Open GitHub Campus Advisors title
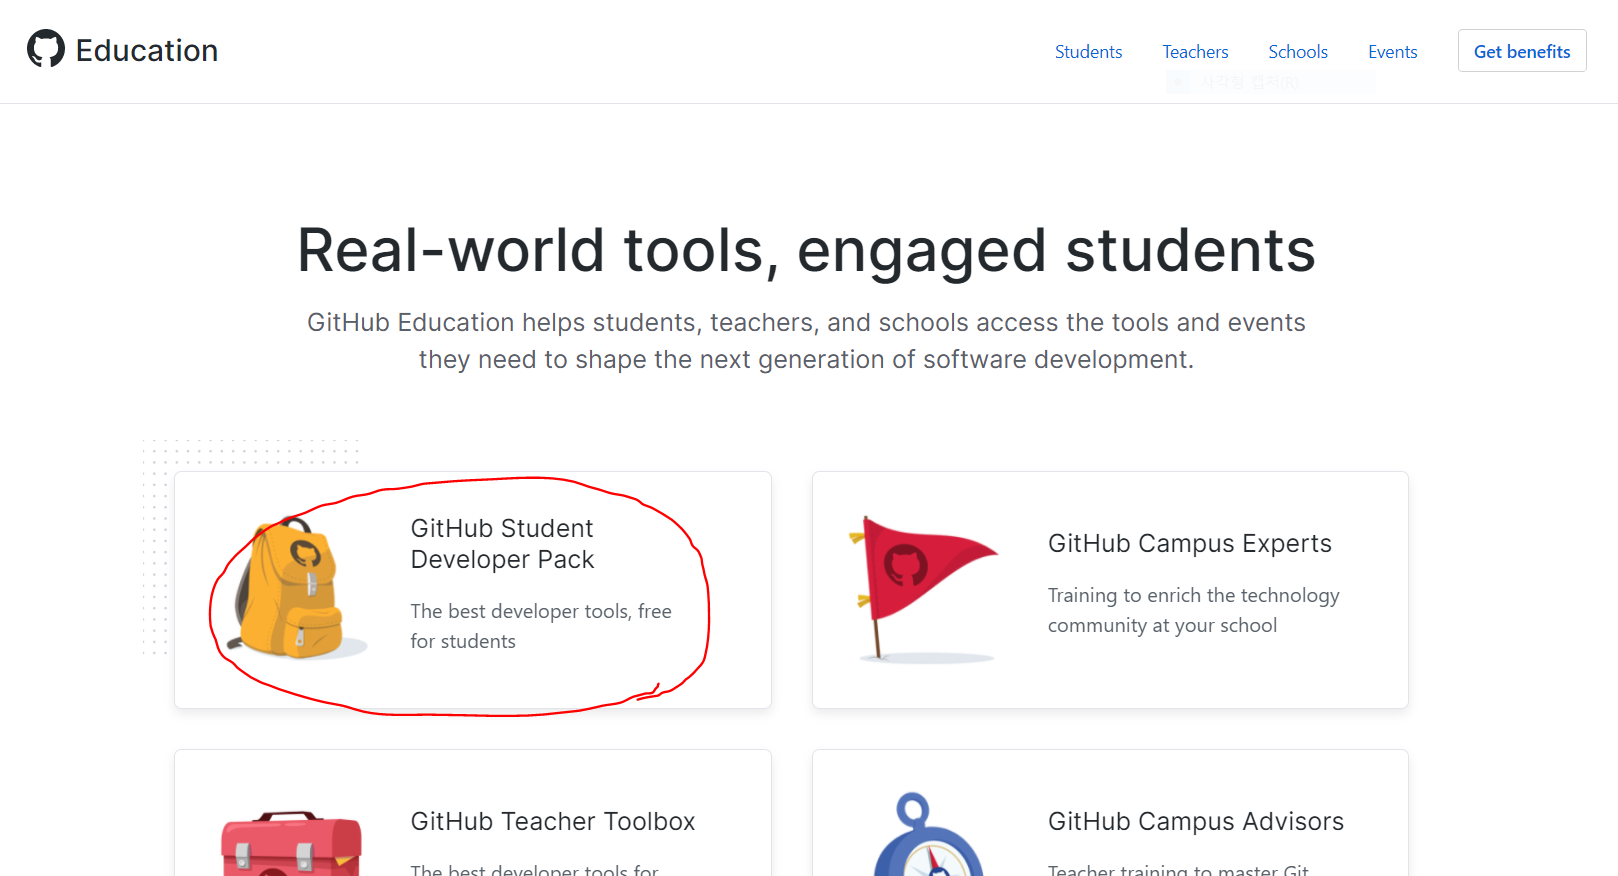The width and height of the screenshot is (1618, 876). tap(1196, 821)
